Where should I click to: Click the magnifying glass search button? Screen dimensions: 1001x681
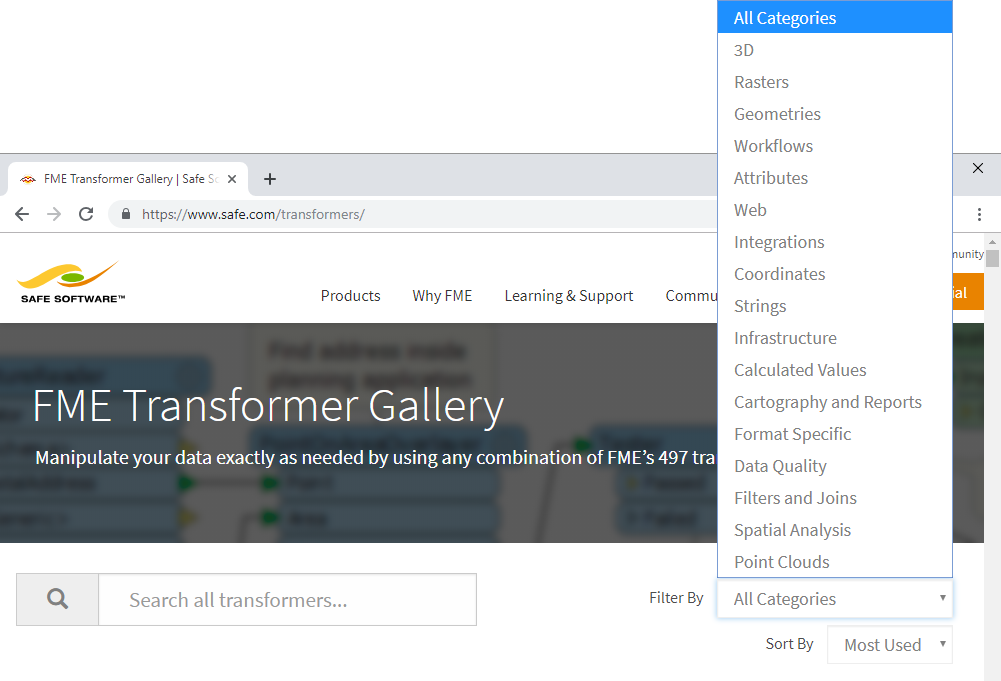57,599
